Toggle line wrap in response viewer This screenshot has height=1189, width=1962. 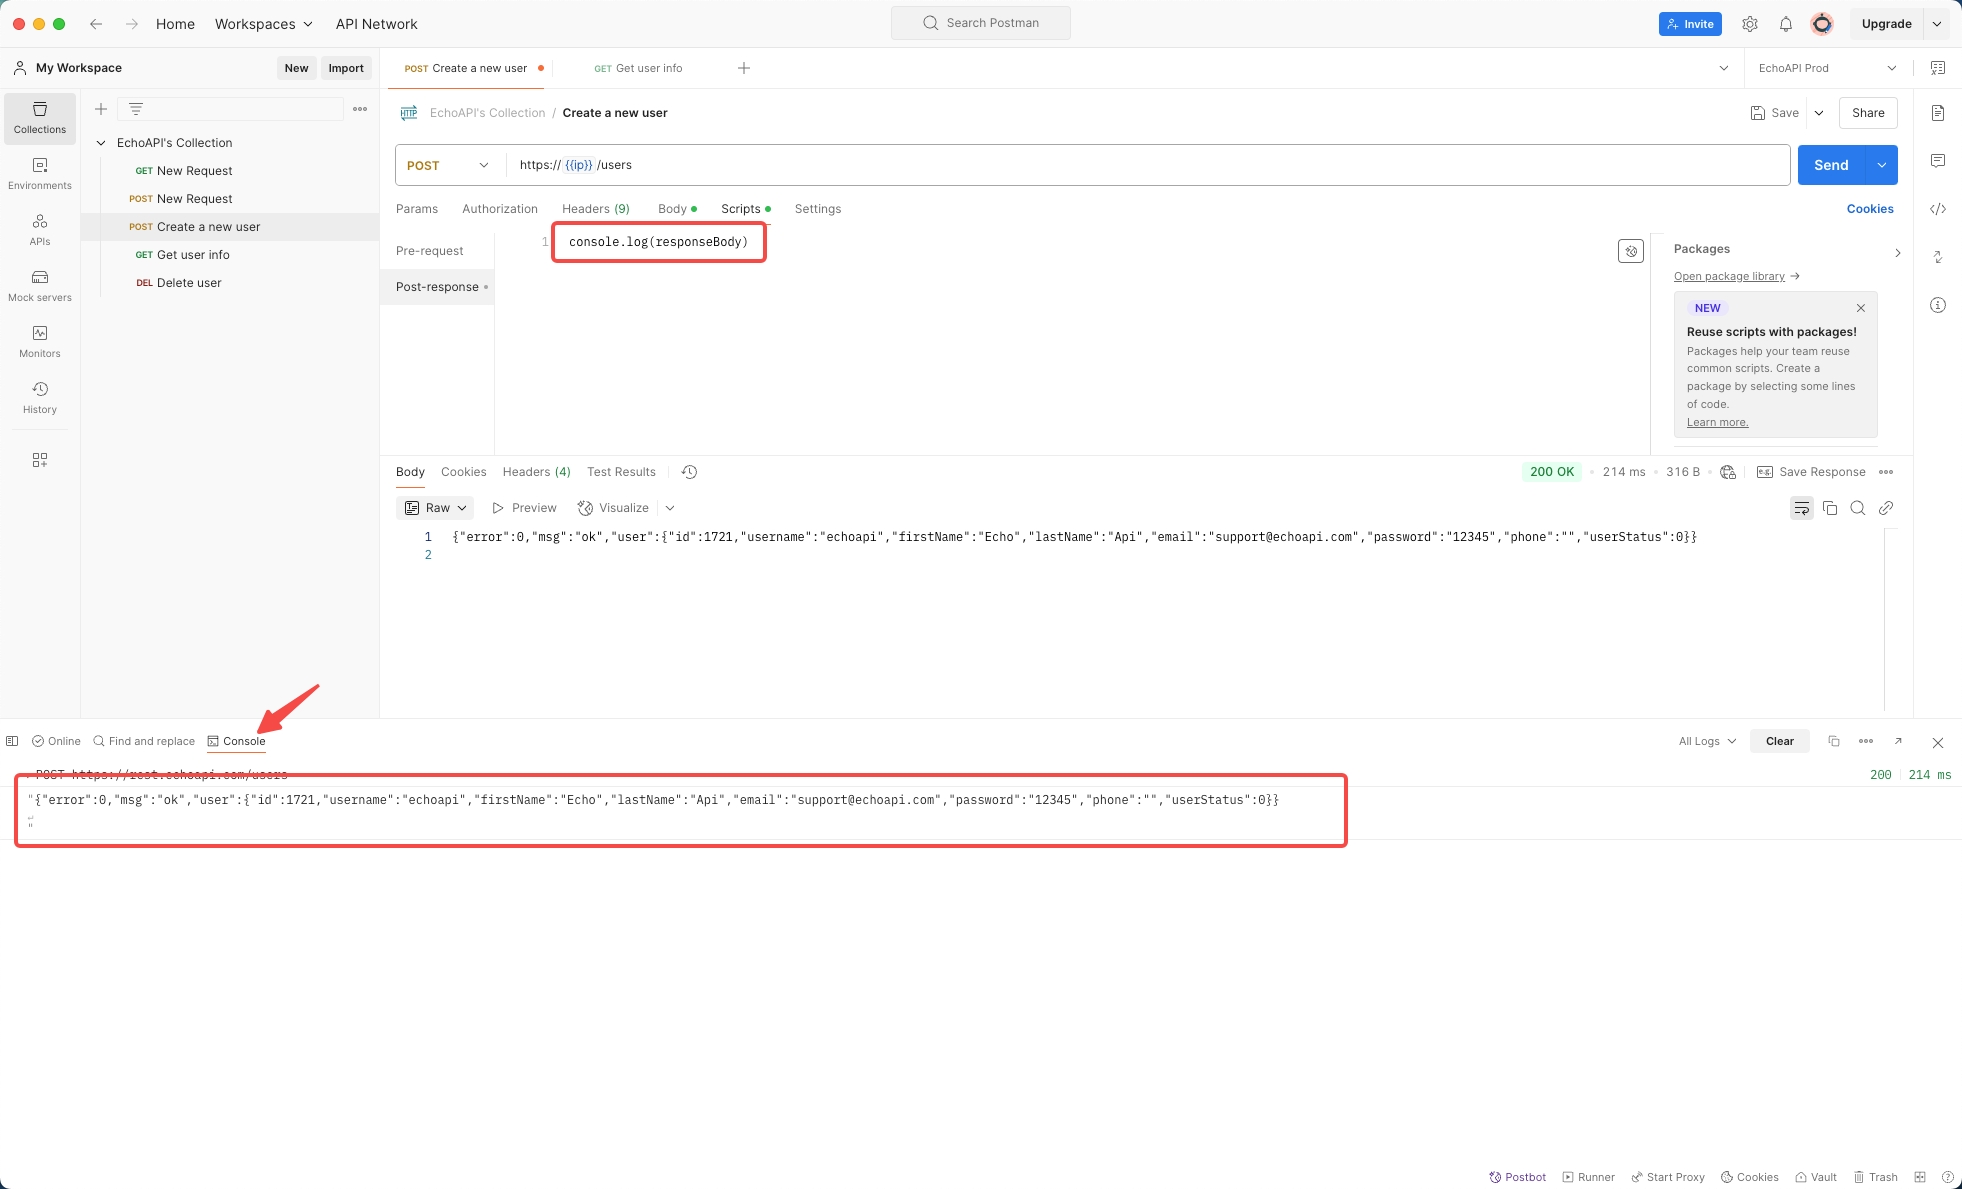tap(1802, 508)
